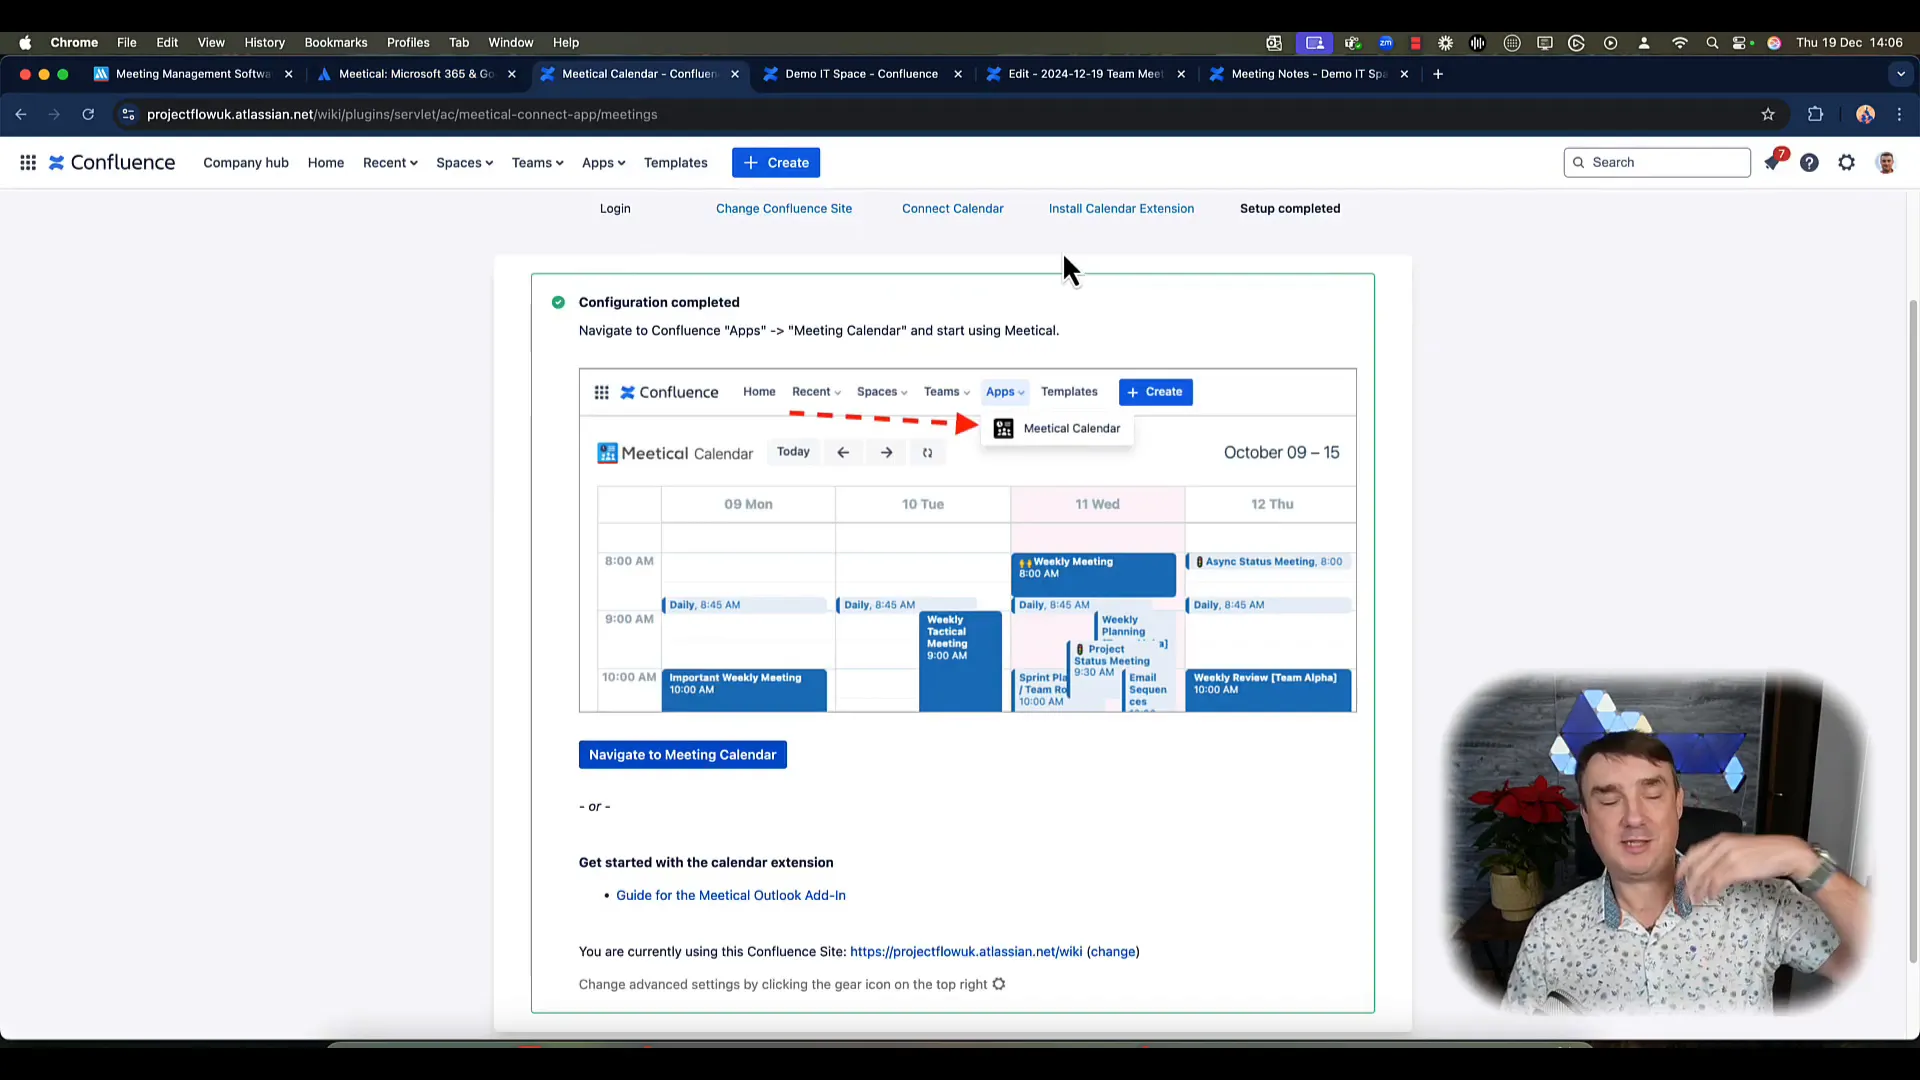Click the help question mark icon
This screenshot has height=1080, width=1920.
click(1809, 161)
